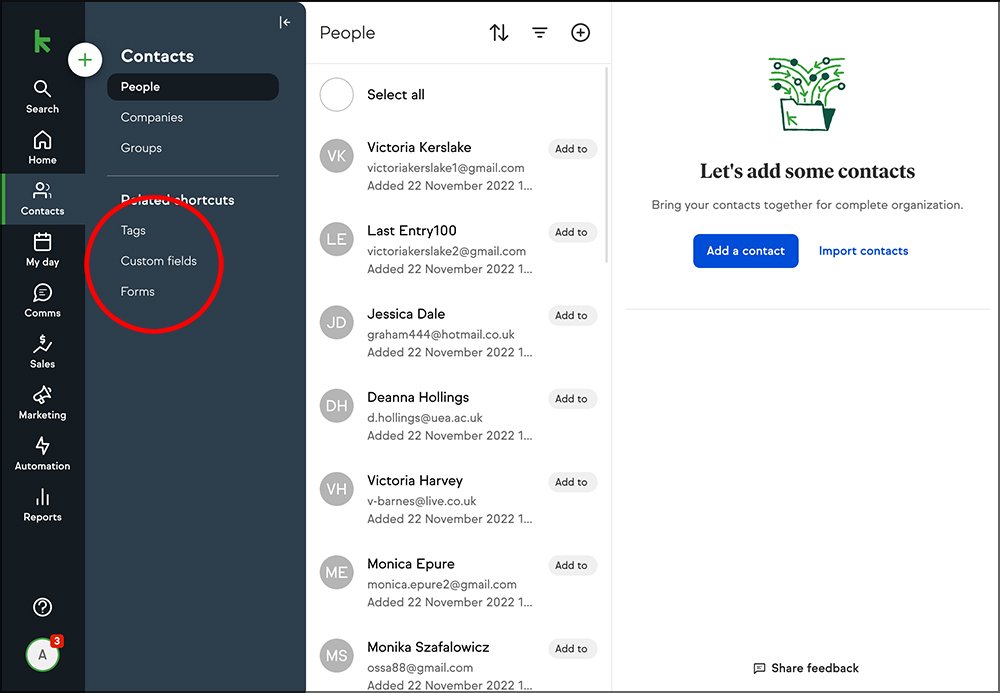Open the Marketing megaphone section

(x=42, y=402)
